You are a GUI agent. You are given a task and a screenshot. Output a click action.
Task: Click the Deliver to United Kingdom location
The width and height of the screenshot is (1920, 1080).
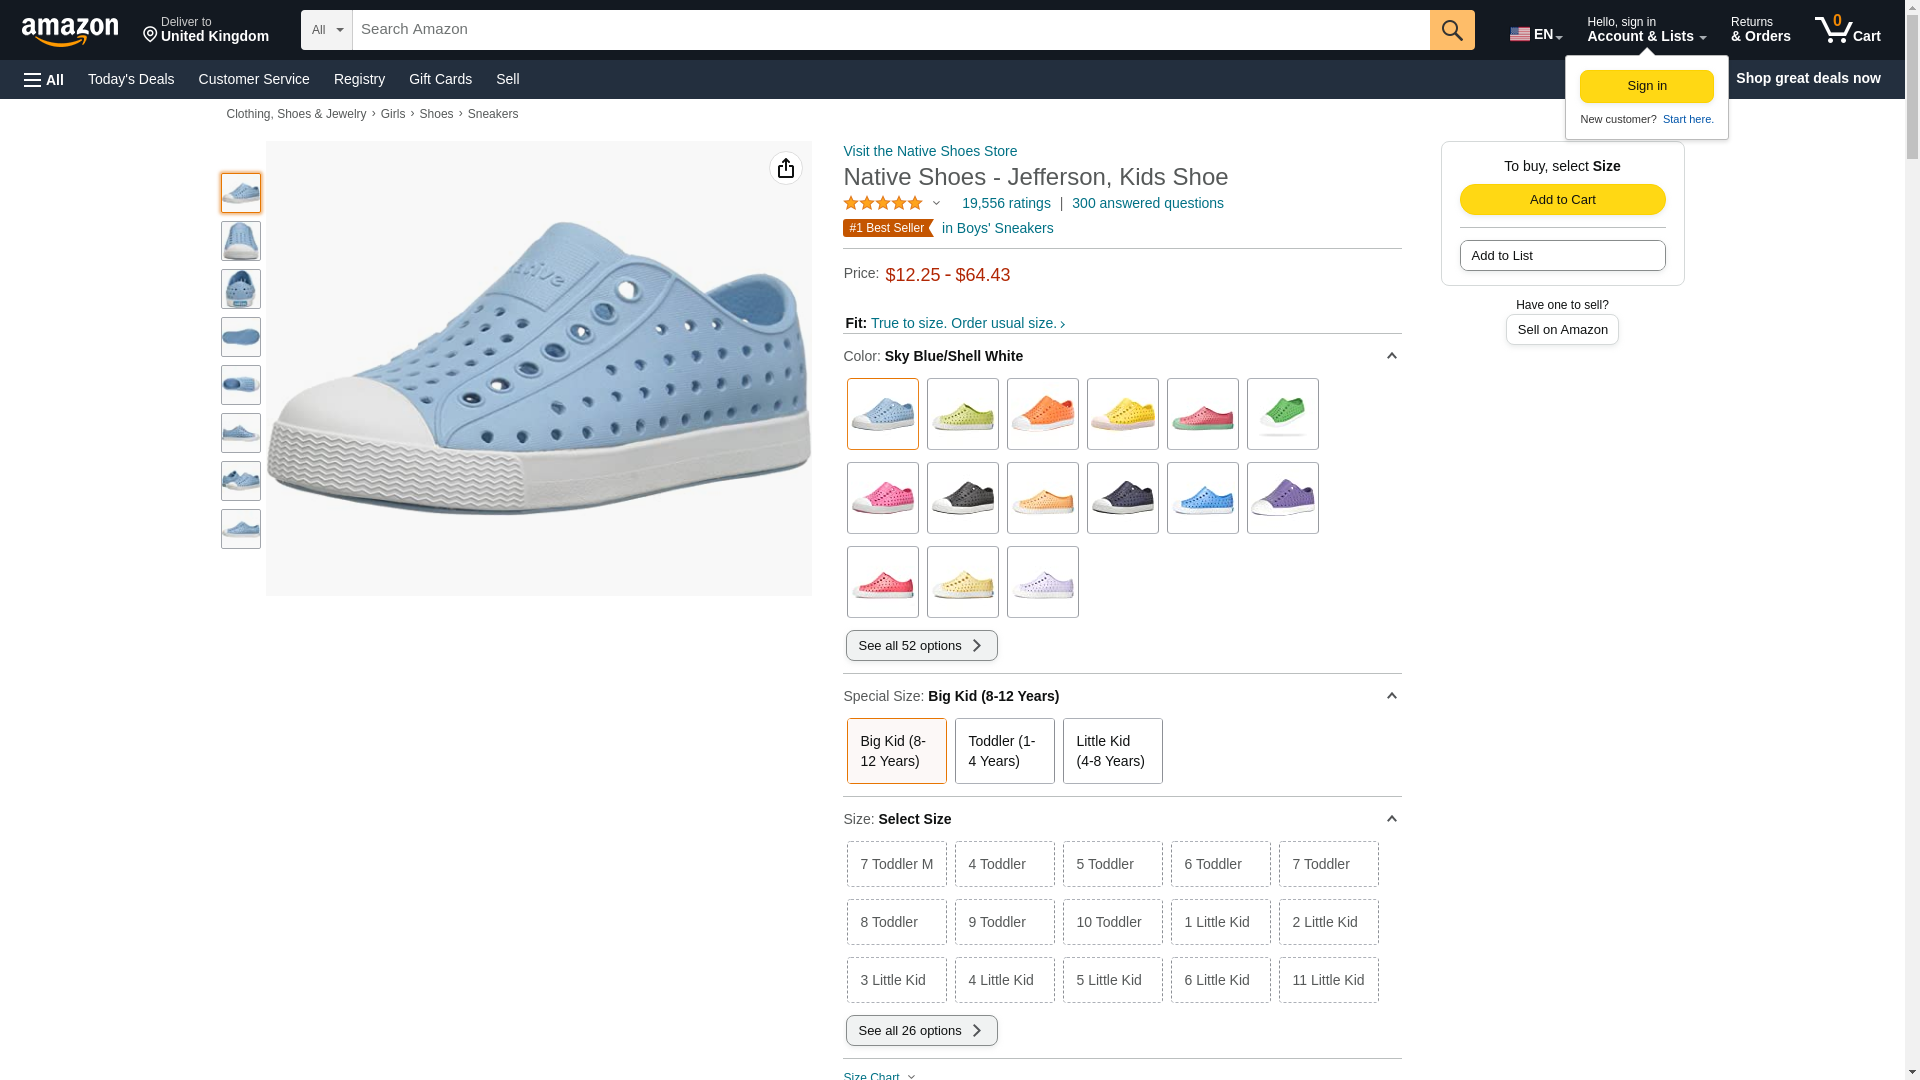point(206,30)
